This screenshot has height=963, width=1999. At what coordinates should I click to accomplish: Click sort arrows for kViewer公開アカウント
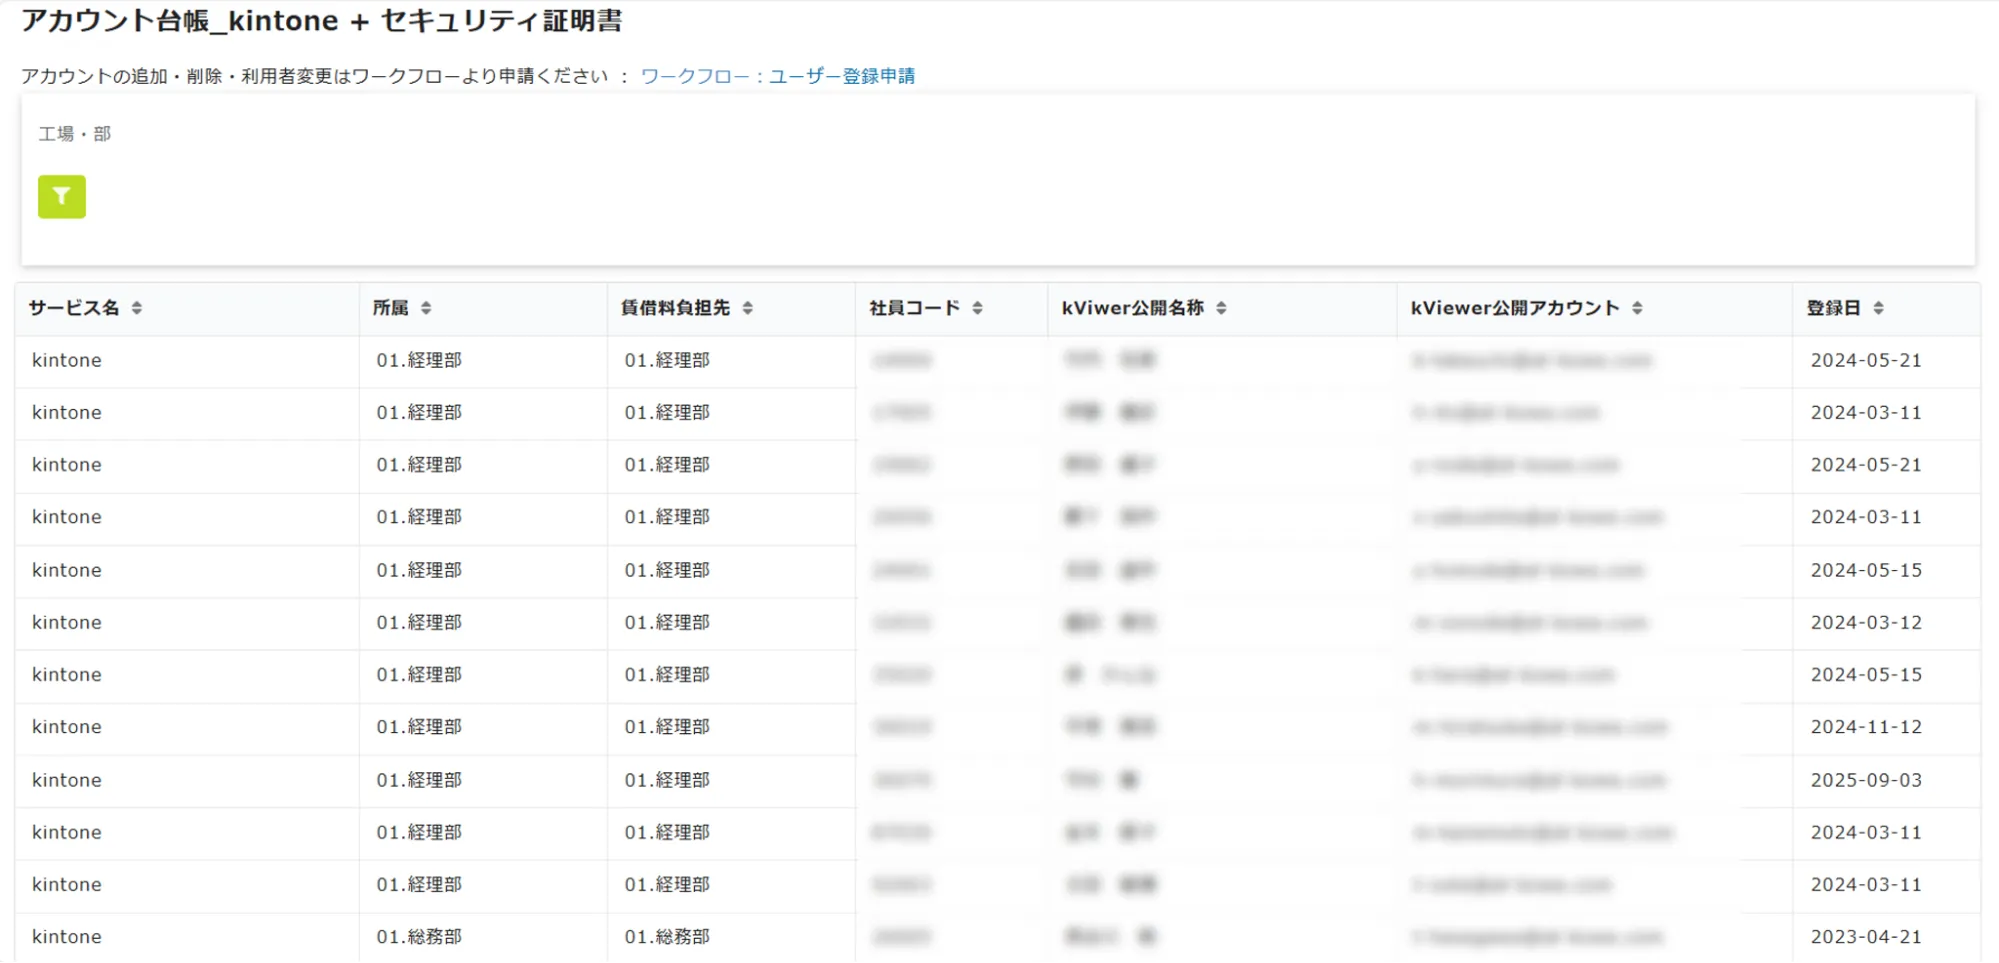coord(1637,308)
